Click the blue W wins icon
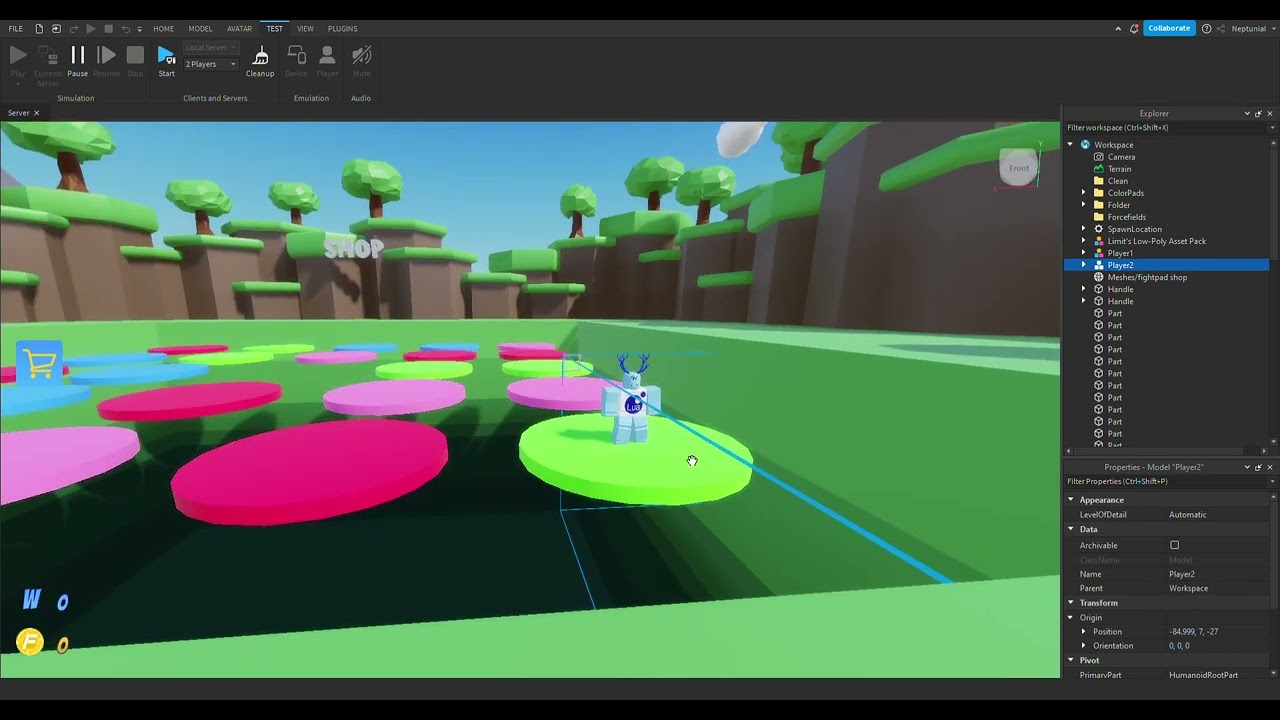Viewport: 1280px width, 720px height. pos(32,599)
